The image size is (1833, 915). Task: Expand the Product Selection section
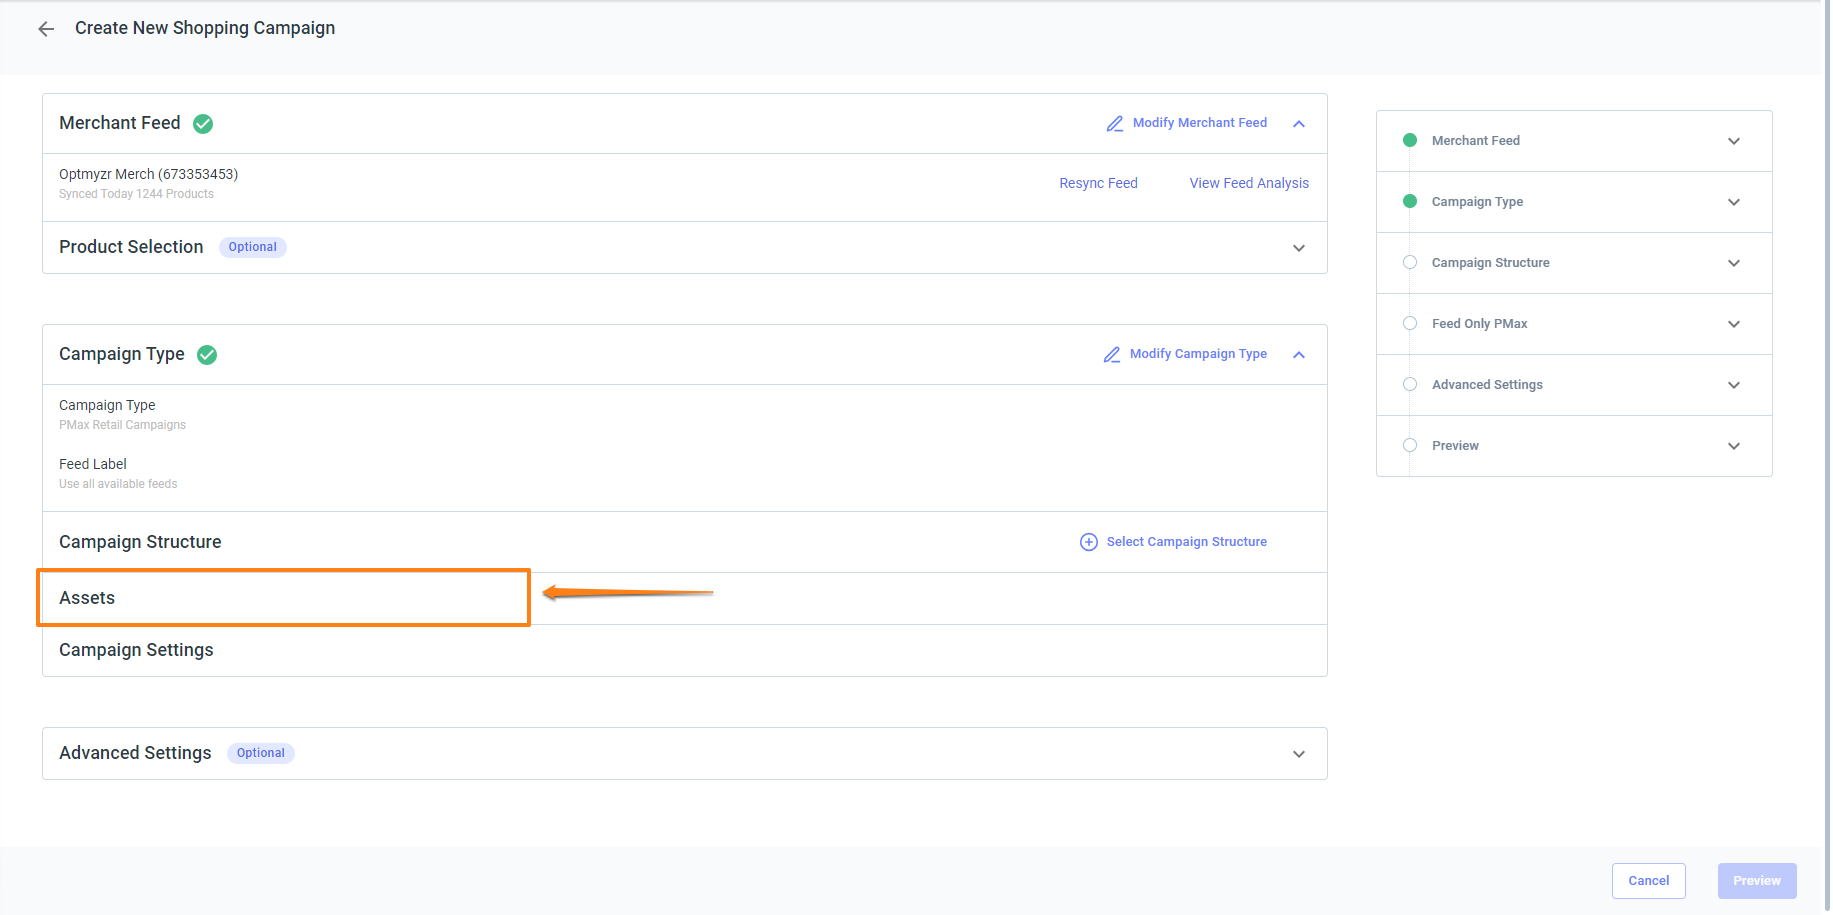(1299, 248)
